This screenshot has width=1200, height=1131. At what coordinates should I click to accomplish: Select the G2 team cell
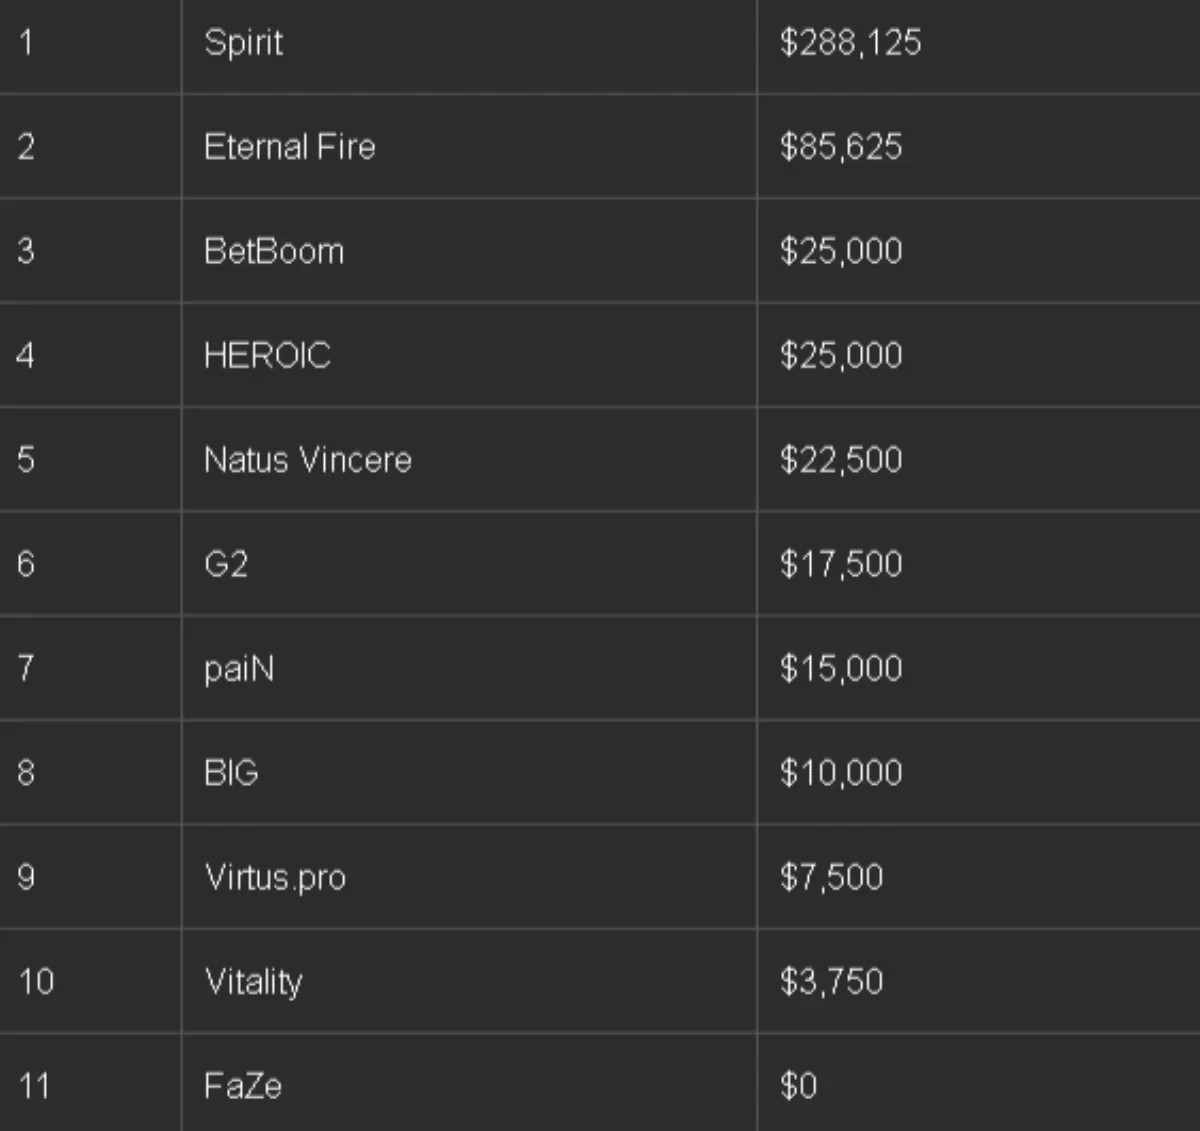point(226,564)
